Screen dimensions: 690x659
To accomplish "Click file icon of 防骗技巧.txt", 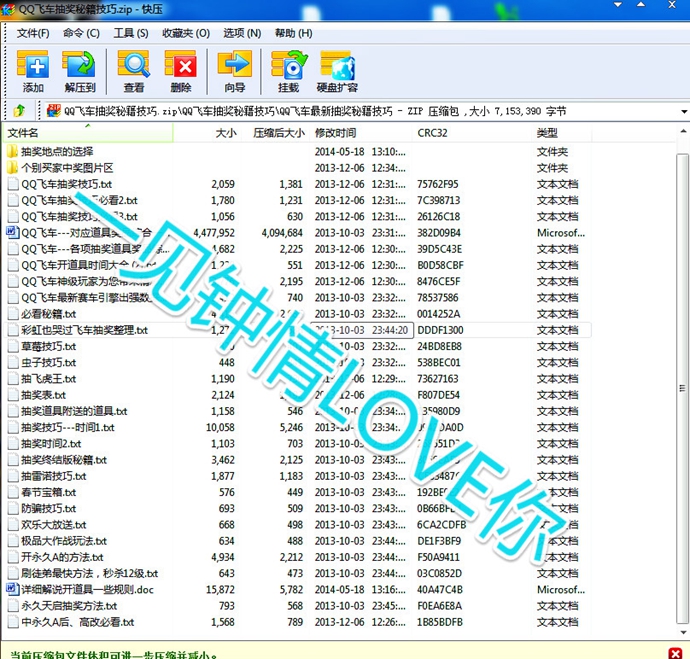I will [14, 509].
